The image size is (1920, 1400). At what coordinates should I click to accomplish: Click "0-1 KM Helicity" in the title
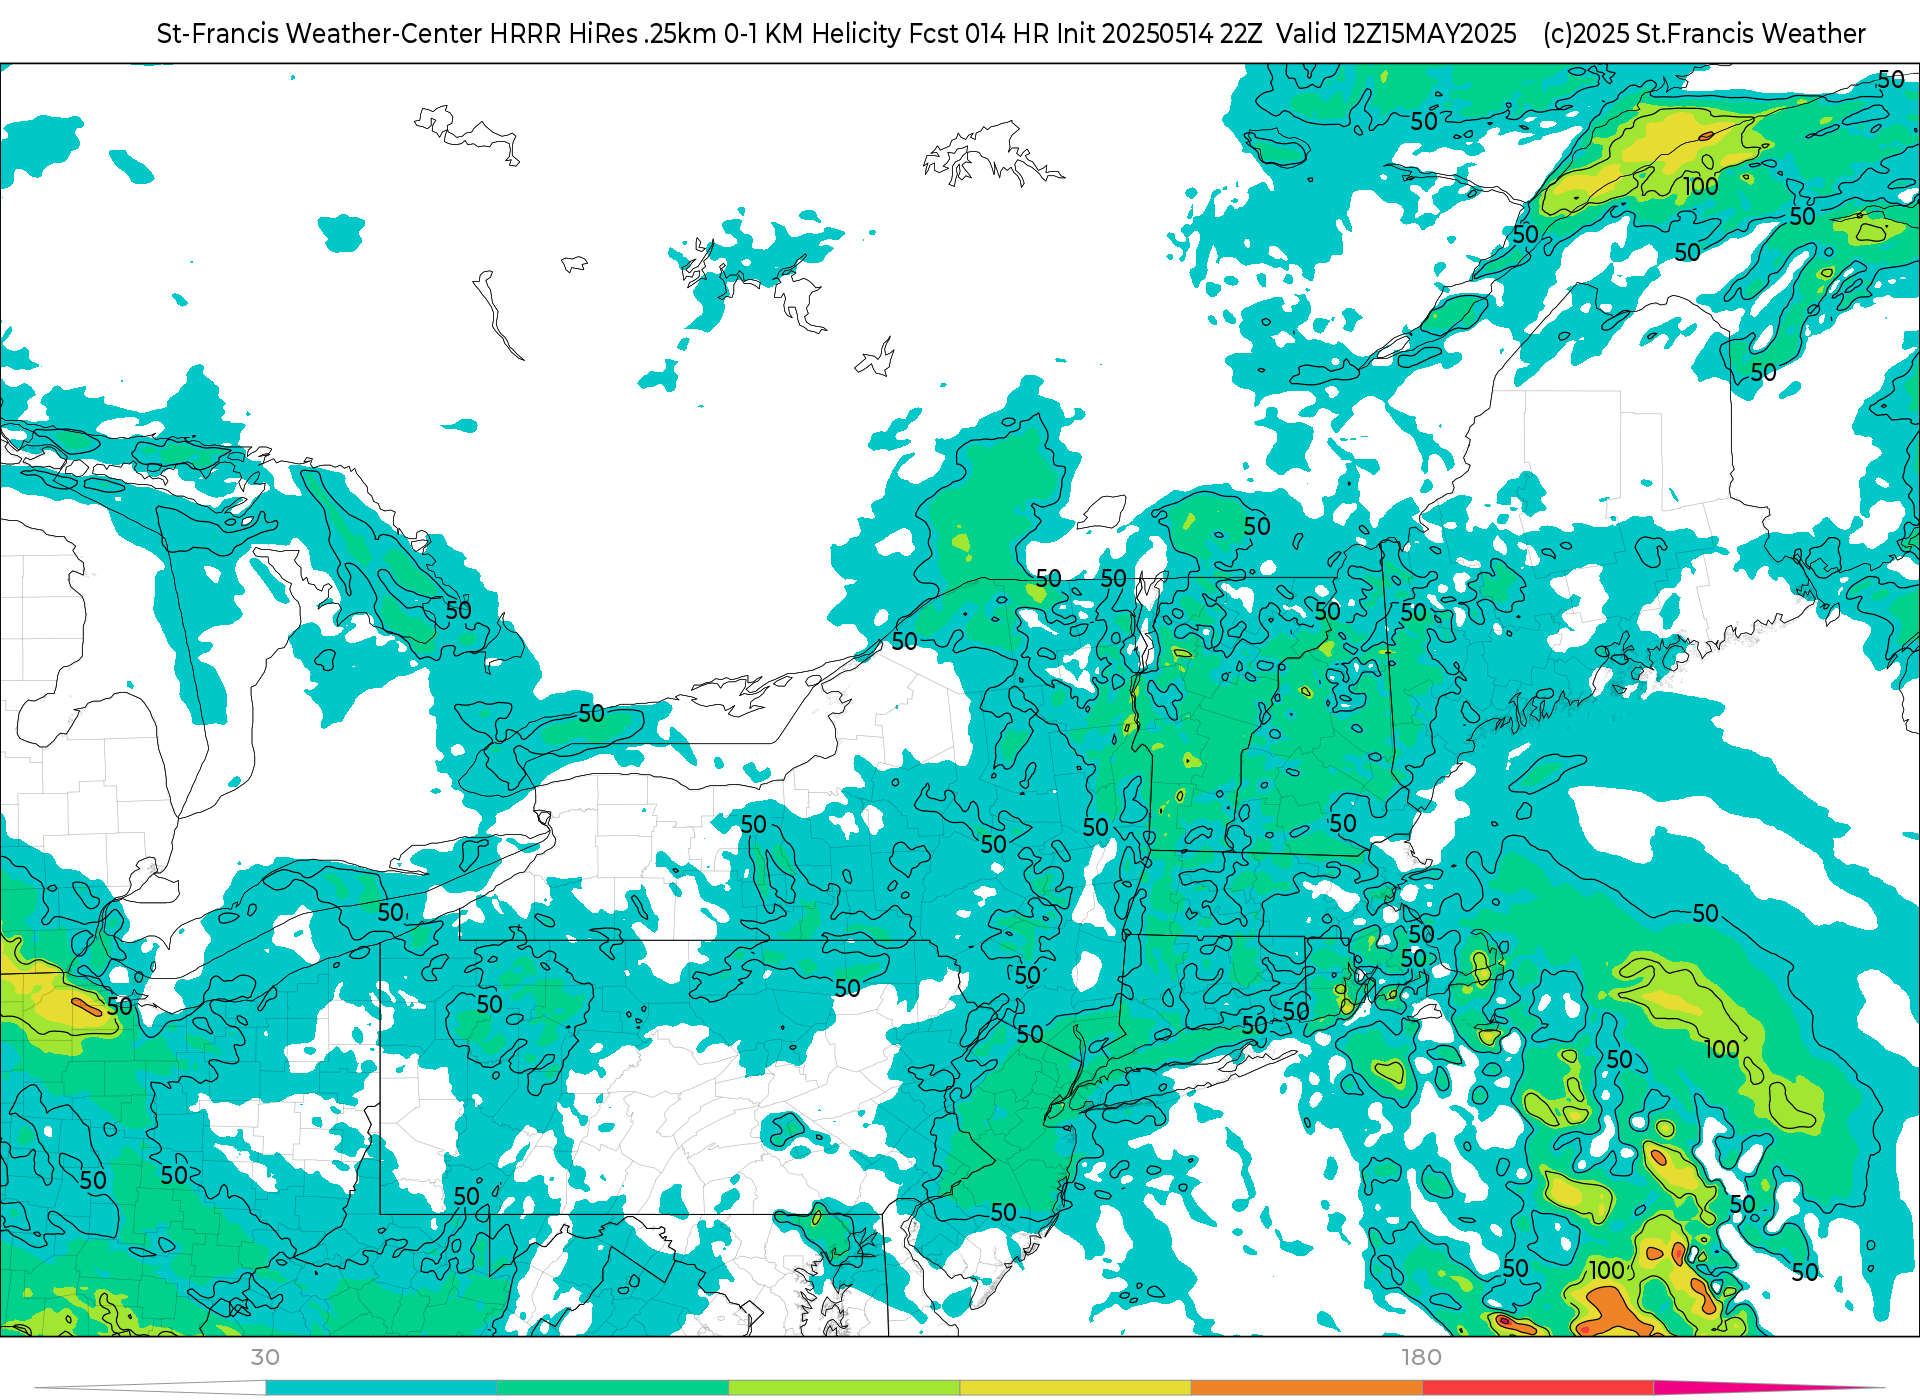pyautogui.click(x=813, y=34)
